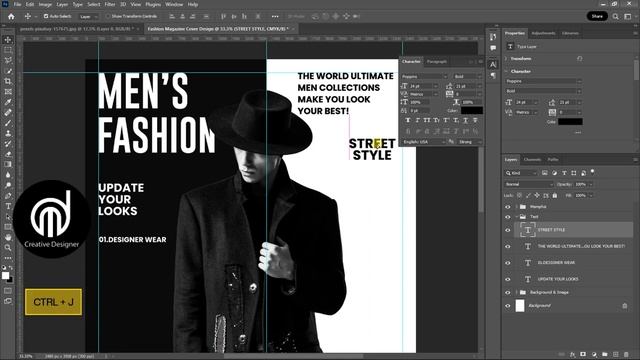
Task: Hide the STREET STYLE layer
Action: click(x=508, y=230)
